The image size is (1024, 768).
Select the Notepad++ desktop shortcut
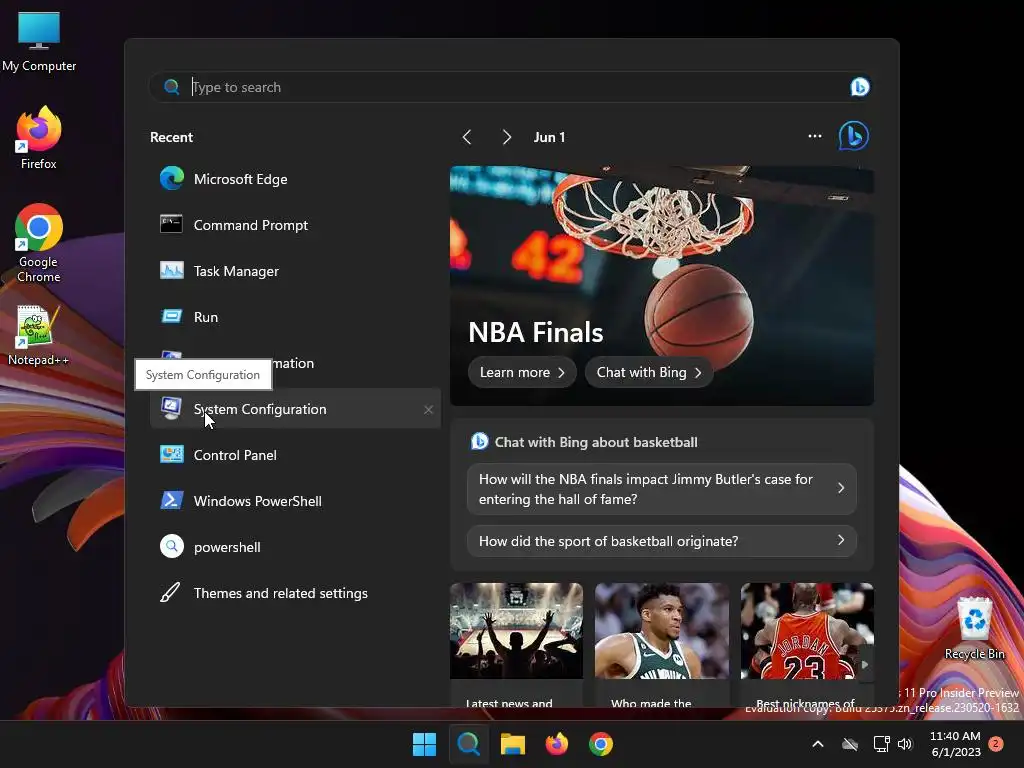pyautogui.click(x=39, y=335)
